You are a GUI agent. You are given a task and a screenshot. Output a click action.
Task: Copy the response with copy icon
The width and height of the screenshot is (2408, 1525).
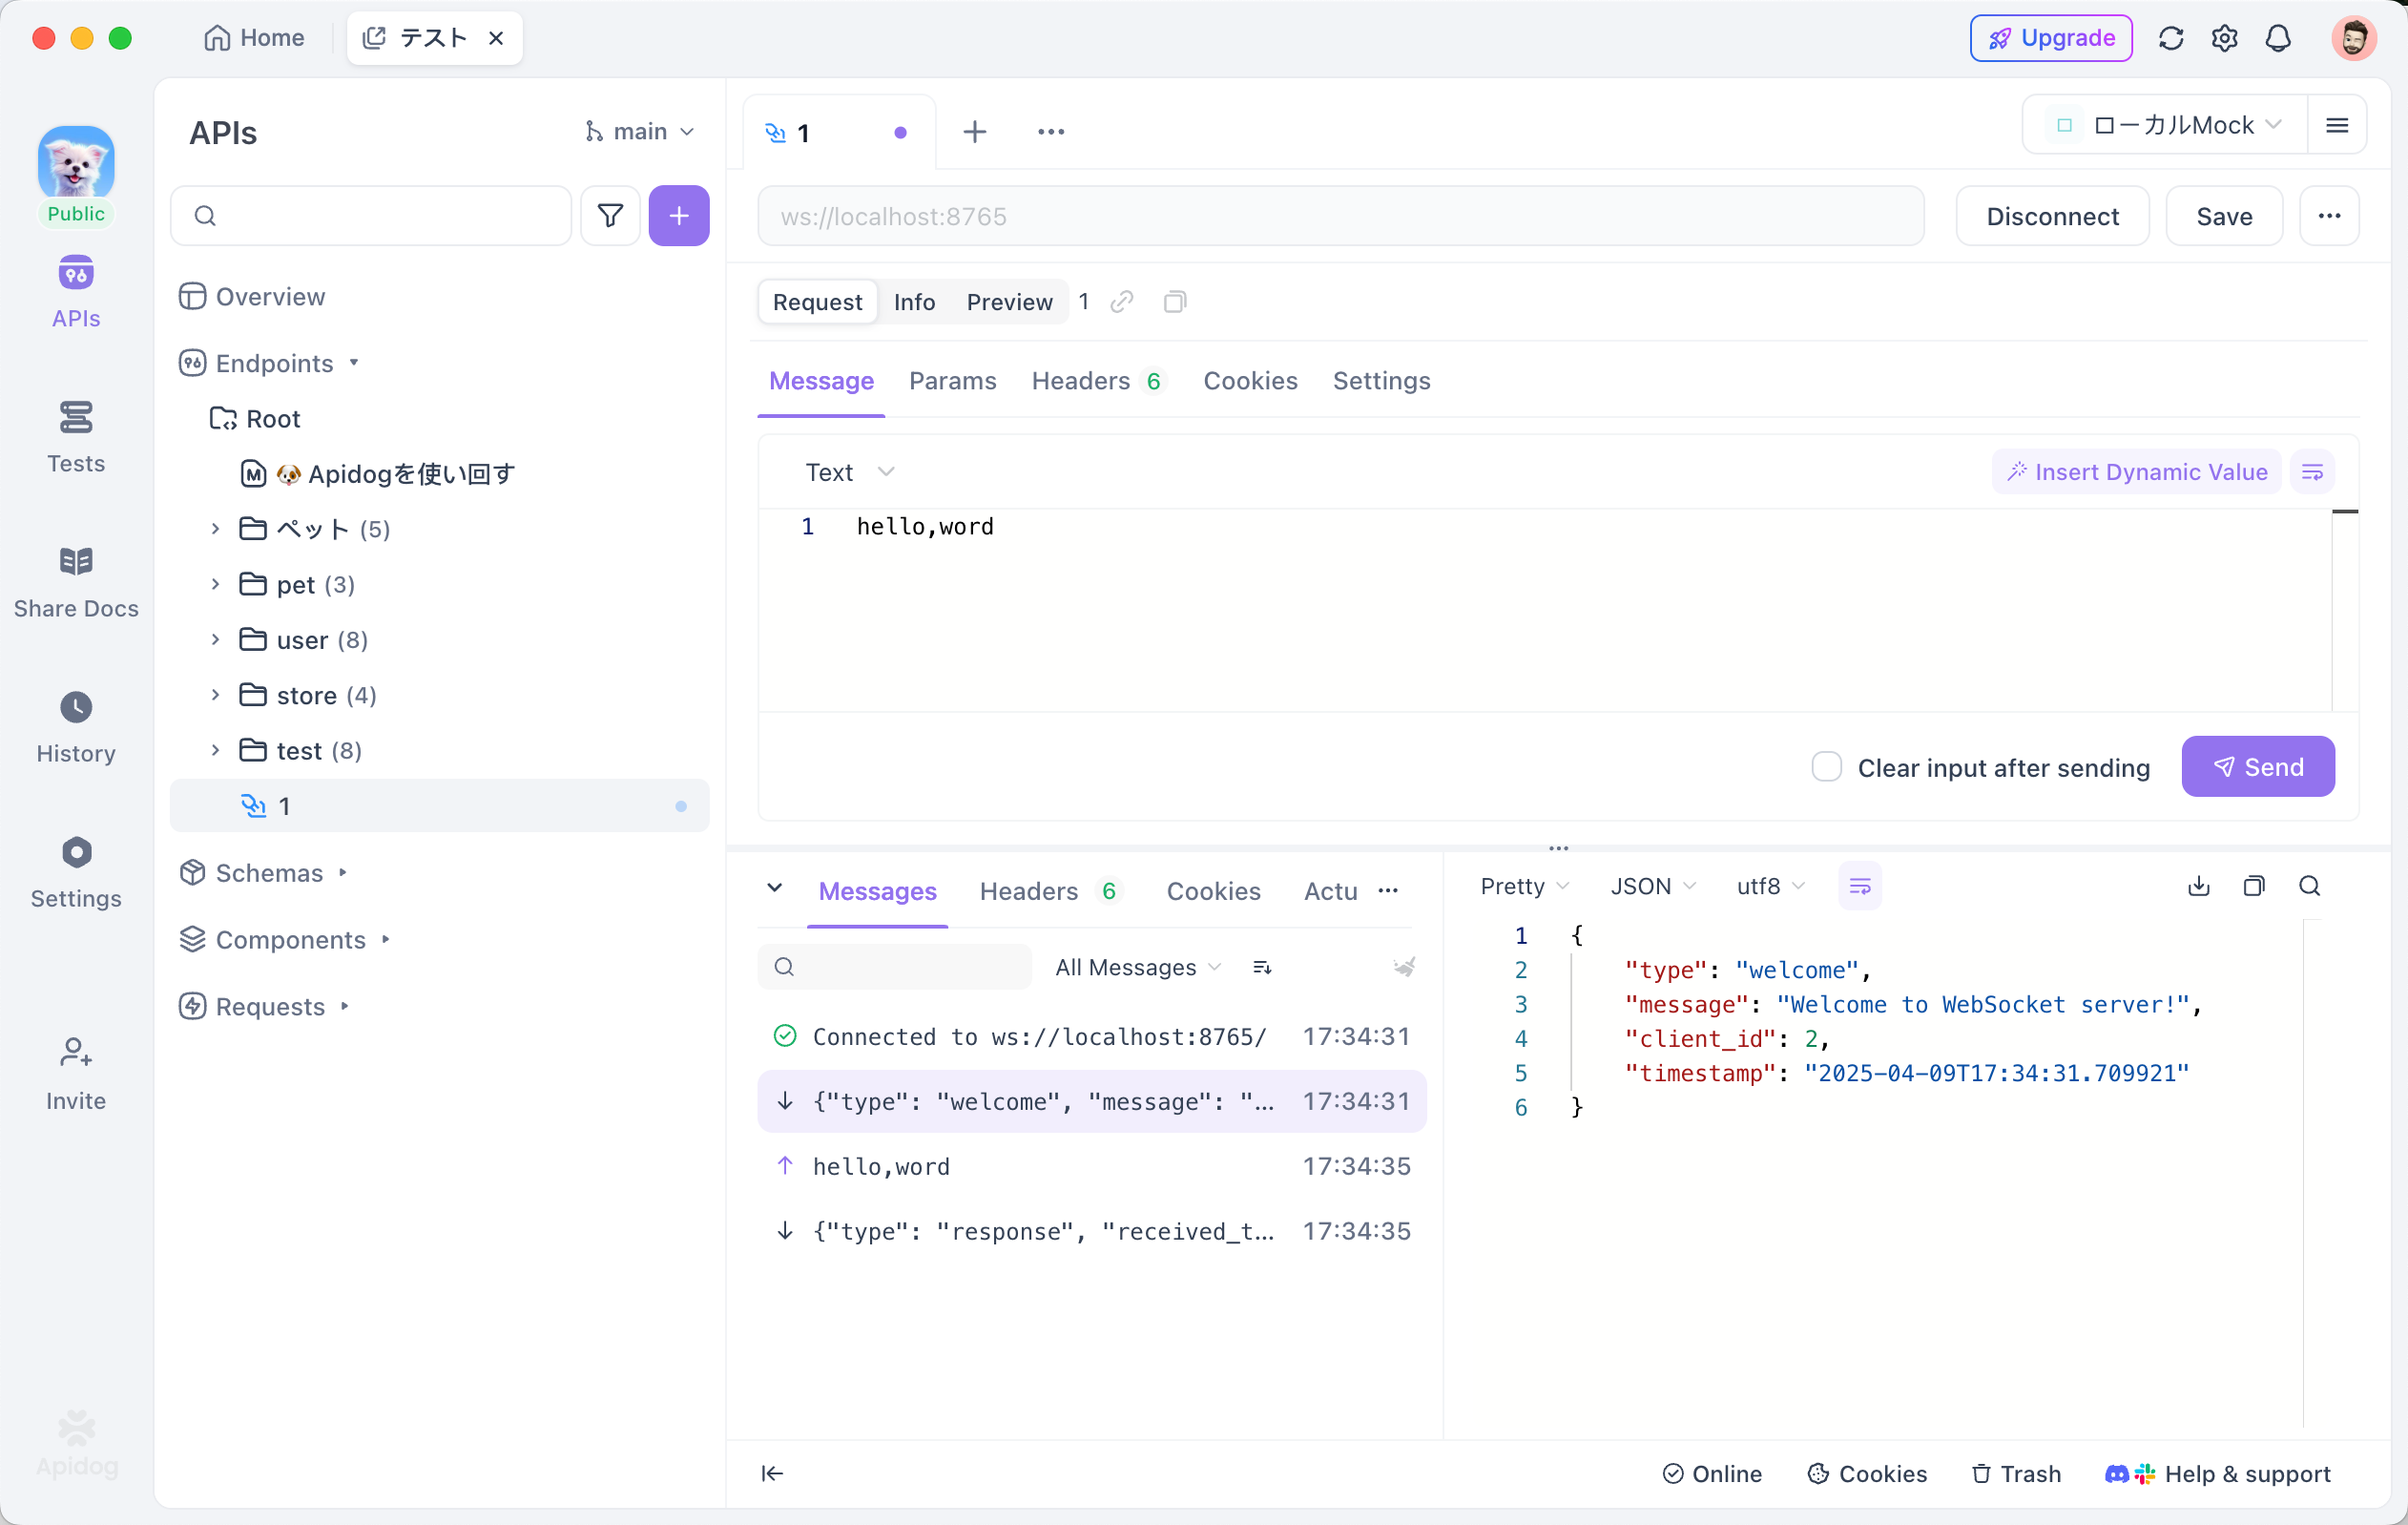click(2253, 886)
